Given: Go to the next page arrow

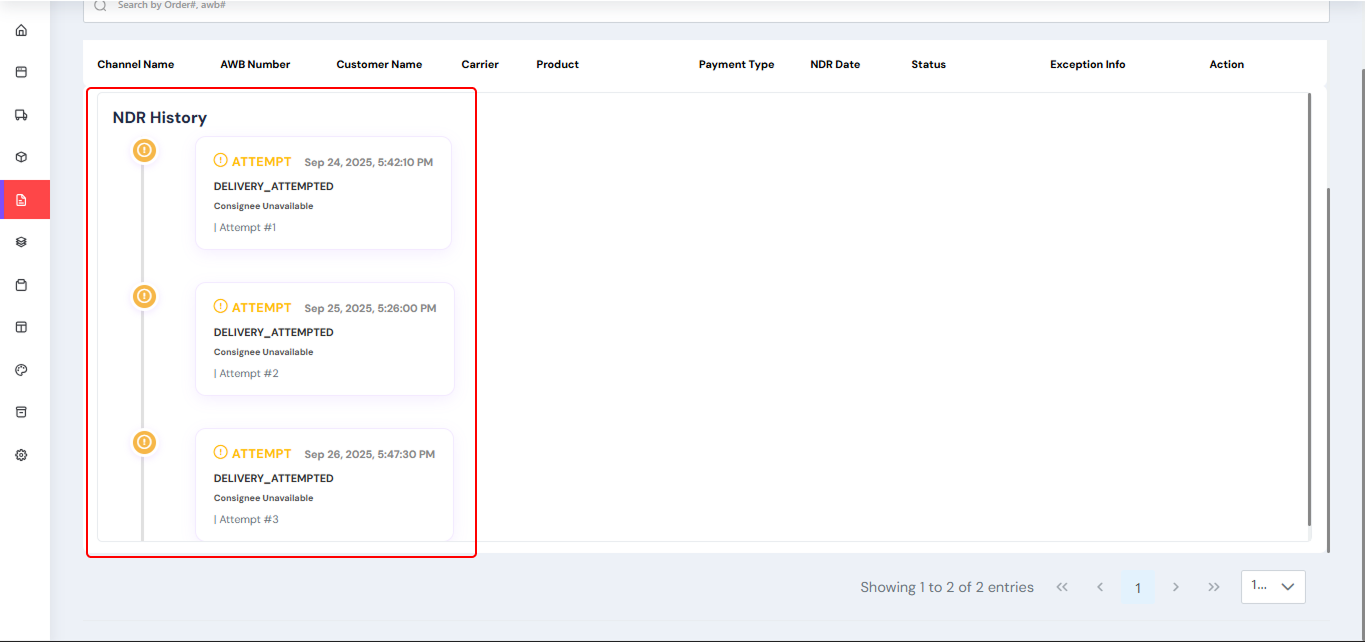Looking at the screenshot, I should pos(1176,587).
